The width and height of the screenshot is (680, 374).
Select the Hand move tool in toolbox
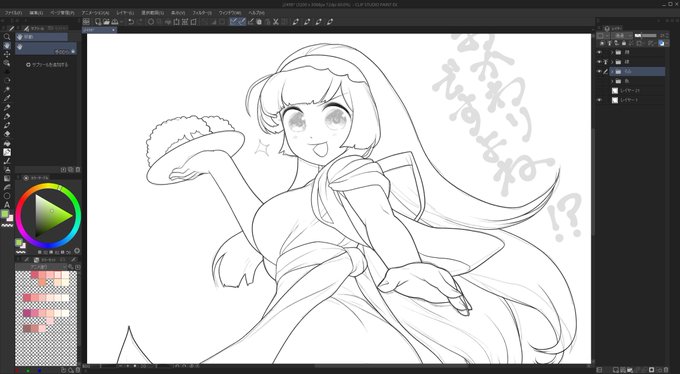click(7, 46)
